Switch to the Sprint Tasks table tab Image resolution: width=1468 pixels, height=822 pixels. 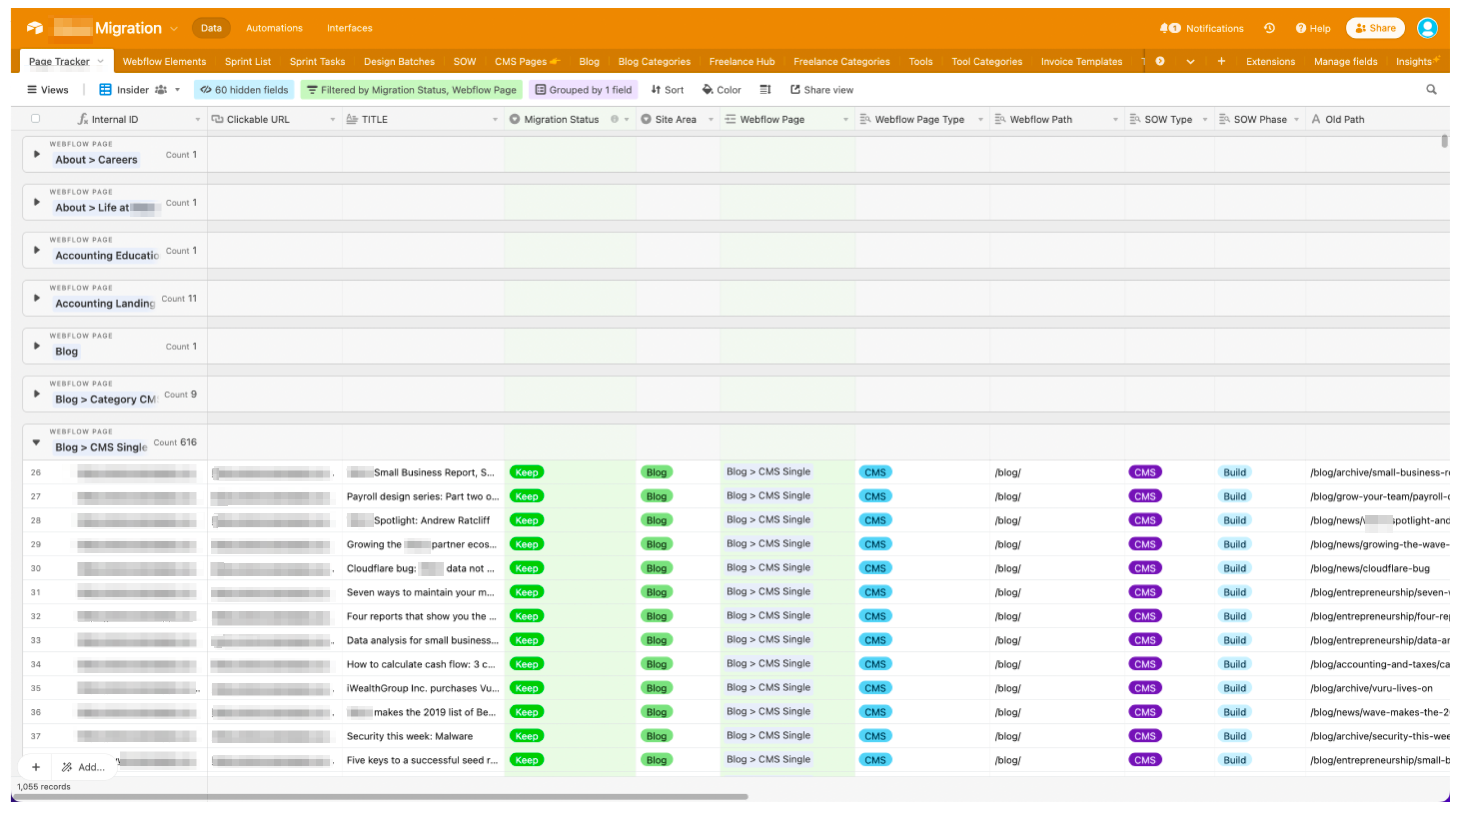coord(317,61)
